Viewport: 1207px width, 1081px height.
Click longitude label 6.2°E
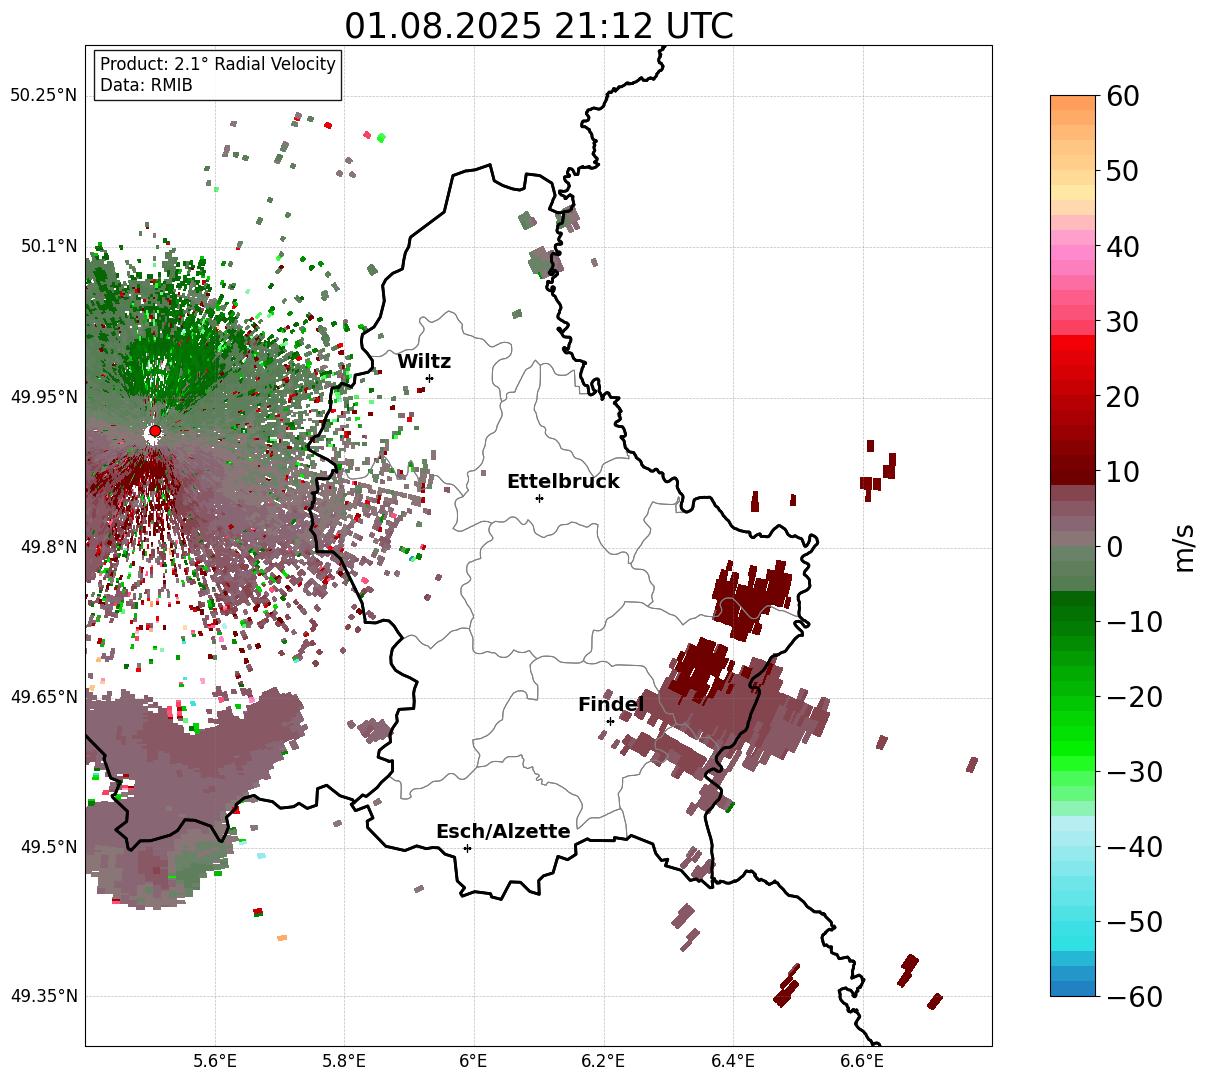(604, 1062)
